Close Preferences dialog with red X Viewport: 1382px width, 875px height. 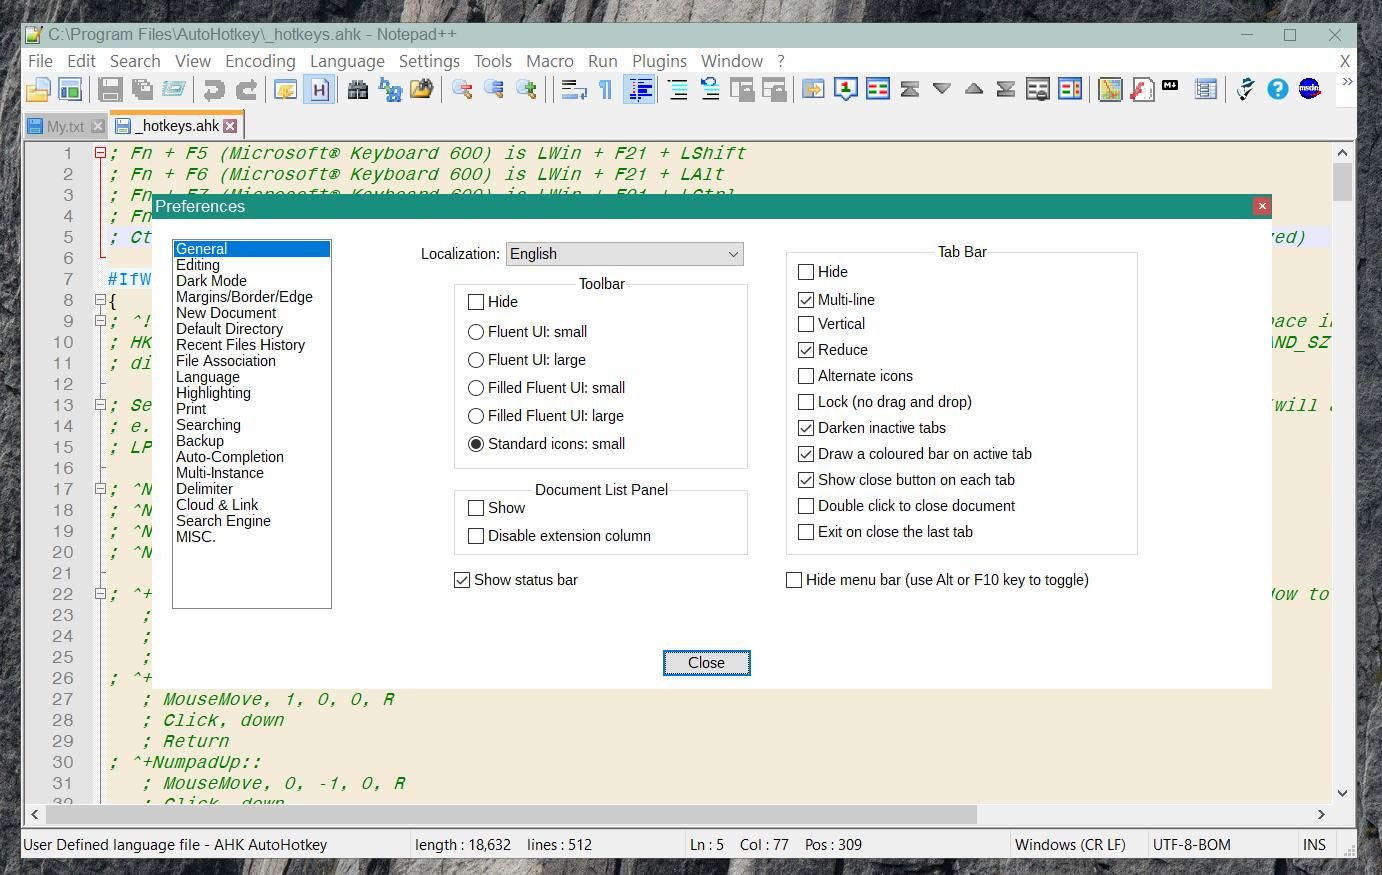click(1262, 206)
